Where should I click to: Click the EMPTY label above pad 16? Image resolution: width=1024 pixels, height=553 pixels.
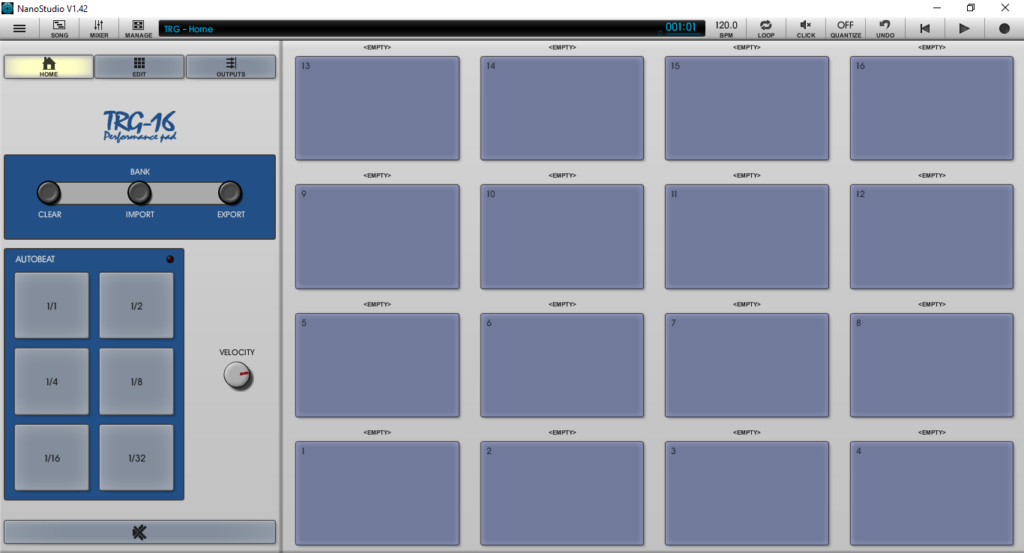point(932,47)
